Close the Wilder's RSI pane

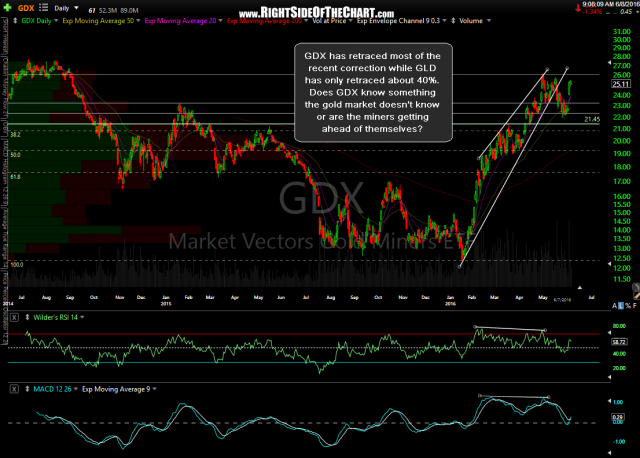[14, 318]
